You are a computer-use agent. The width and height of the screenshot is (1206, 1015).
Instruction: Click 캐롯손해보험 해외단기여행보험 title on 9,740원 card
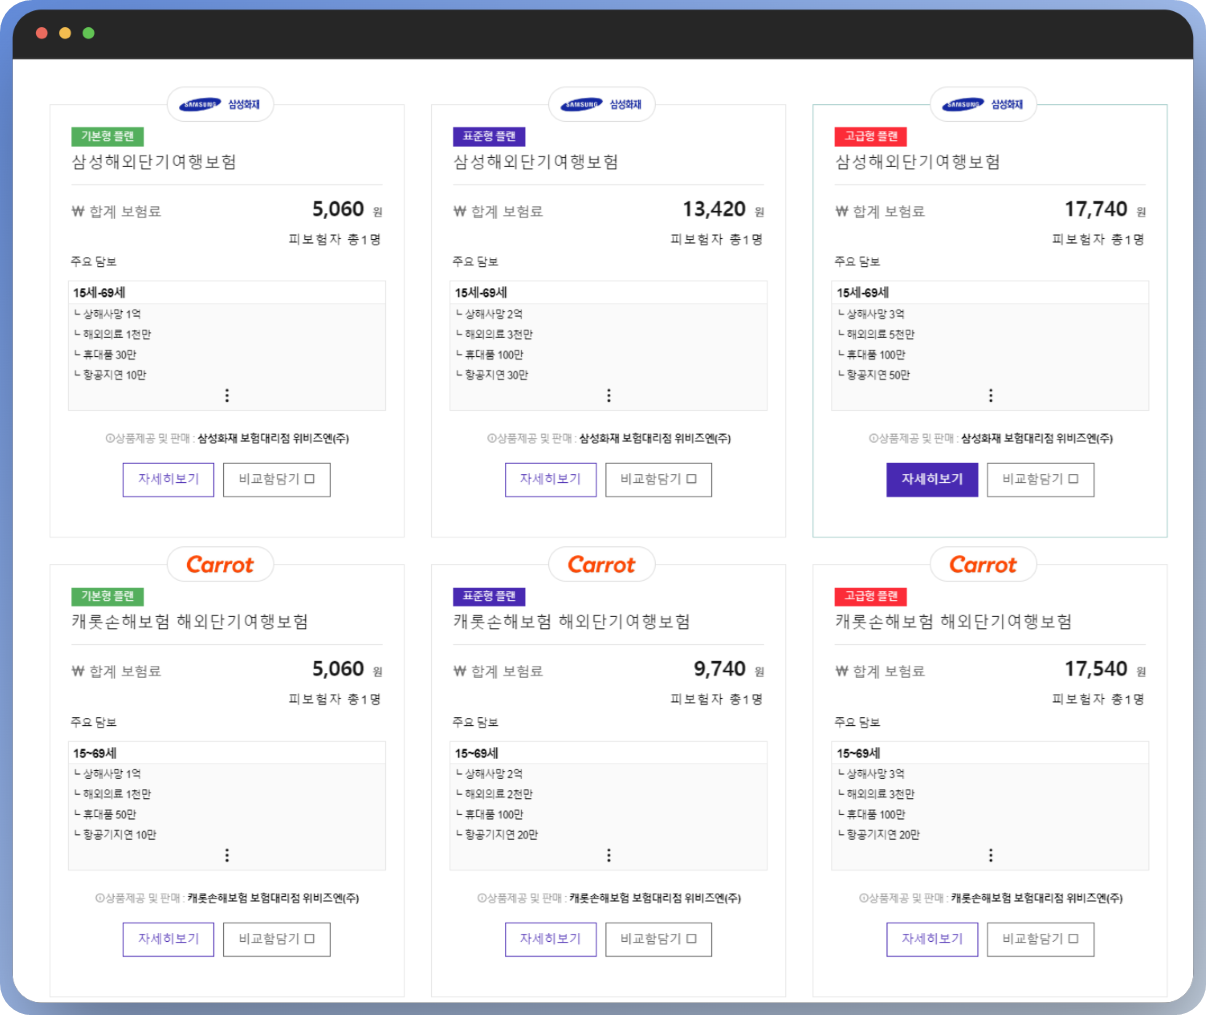[572, 622]
